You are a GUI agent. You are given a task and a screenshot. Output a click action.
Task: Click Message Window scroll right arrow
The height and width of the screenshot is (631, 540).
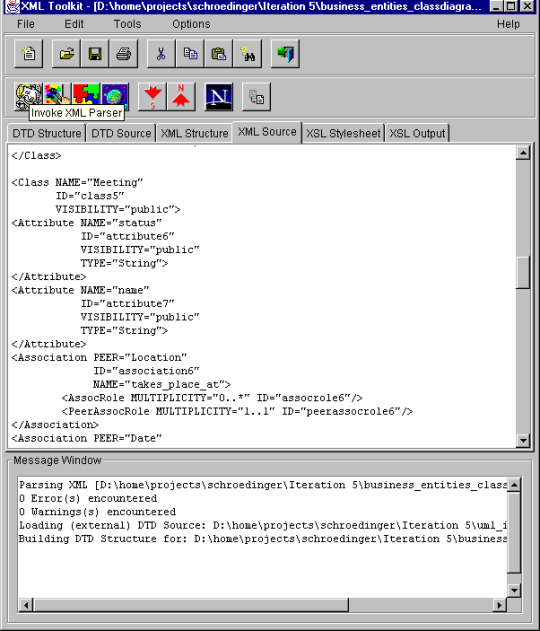tap(500, 605)
